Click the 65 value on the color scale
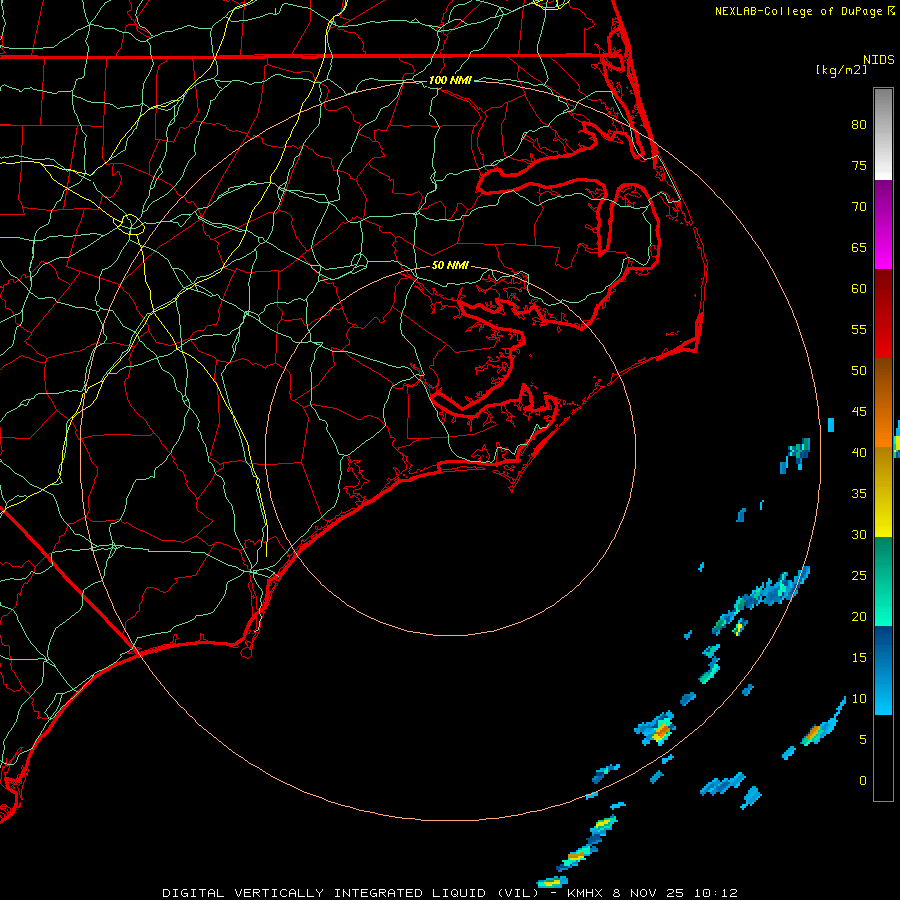 (x=859, y=248)
